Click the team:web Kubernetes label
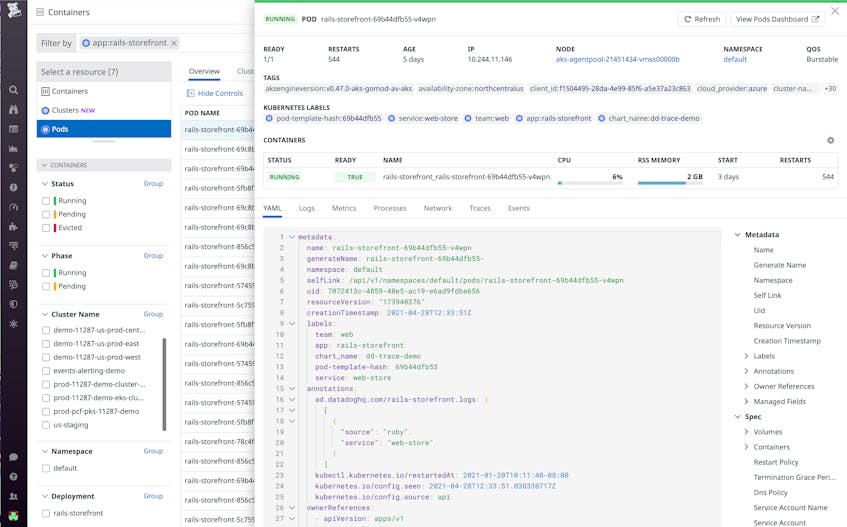Viewport: 847px width, 527px height. pos(487,118)
